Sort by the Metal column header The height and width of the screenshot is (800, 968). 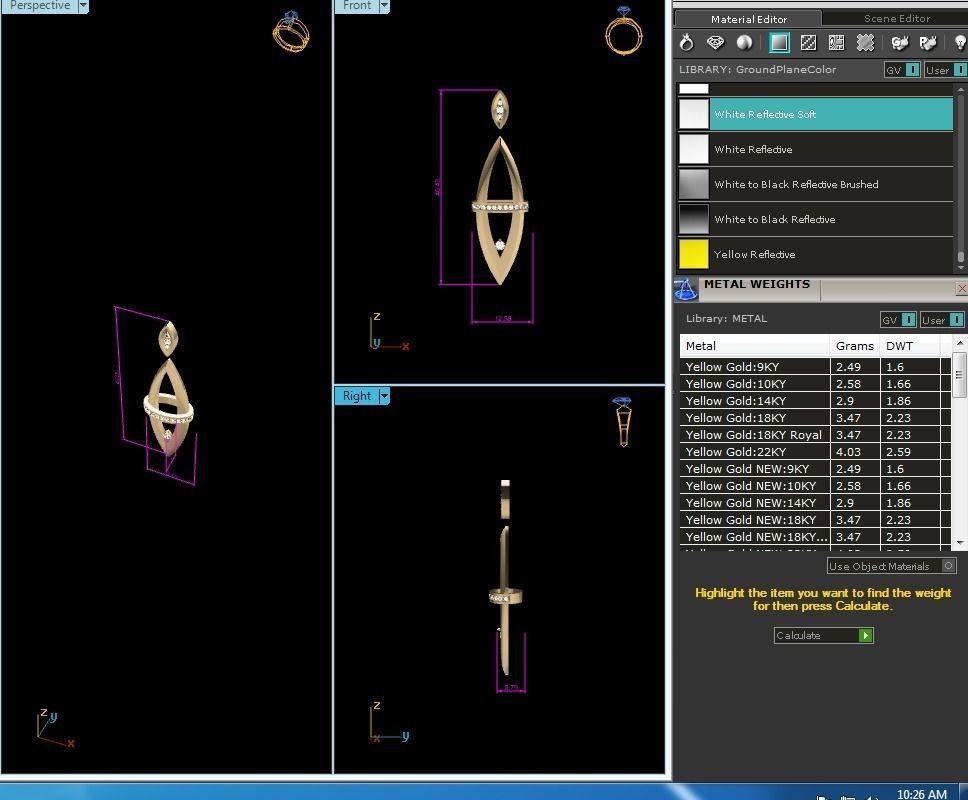coord(754,346)
